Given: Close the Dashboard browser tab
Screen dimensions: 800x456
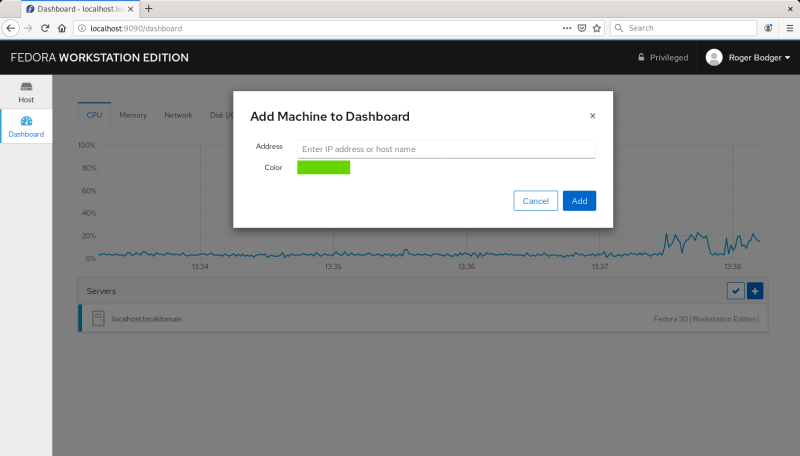Looking at the screenshot, I should coord(131,9).
